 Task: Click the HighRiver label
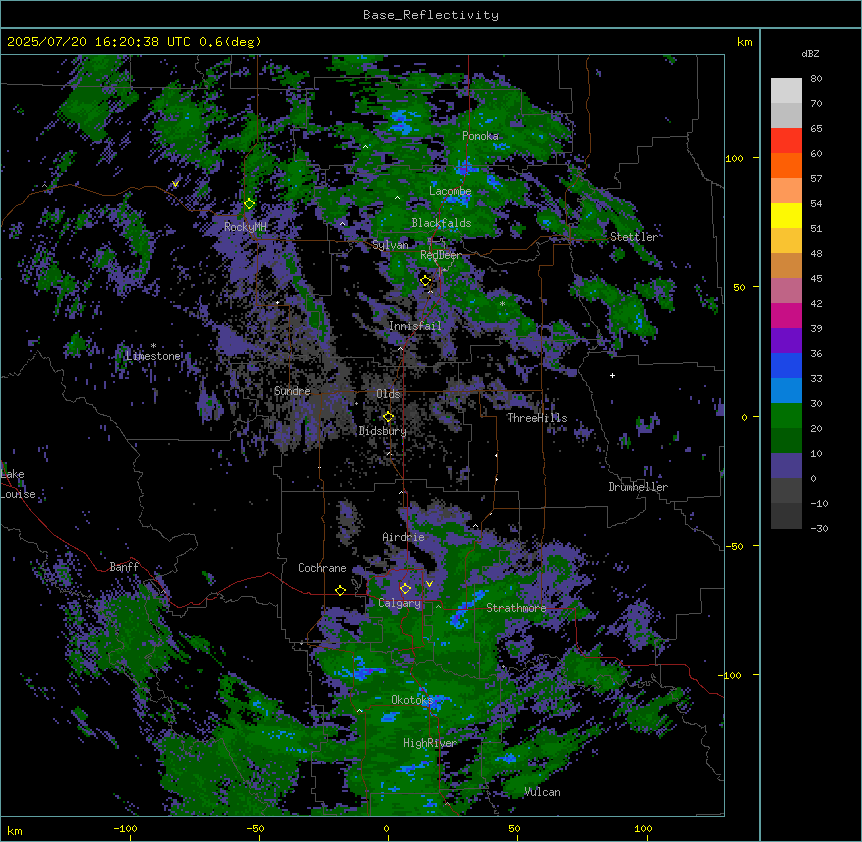[430, 743]
